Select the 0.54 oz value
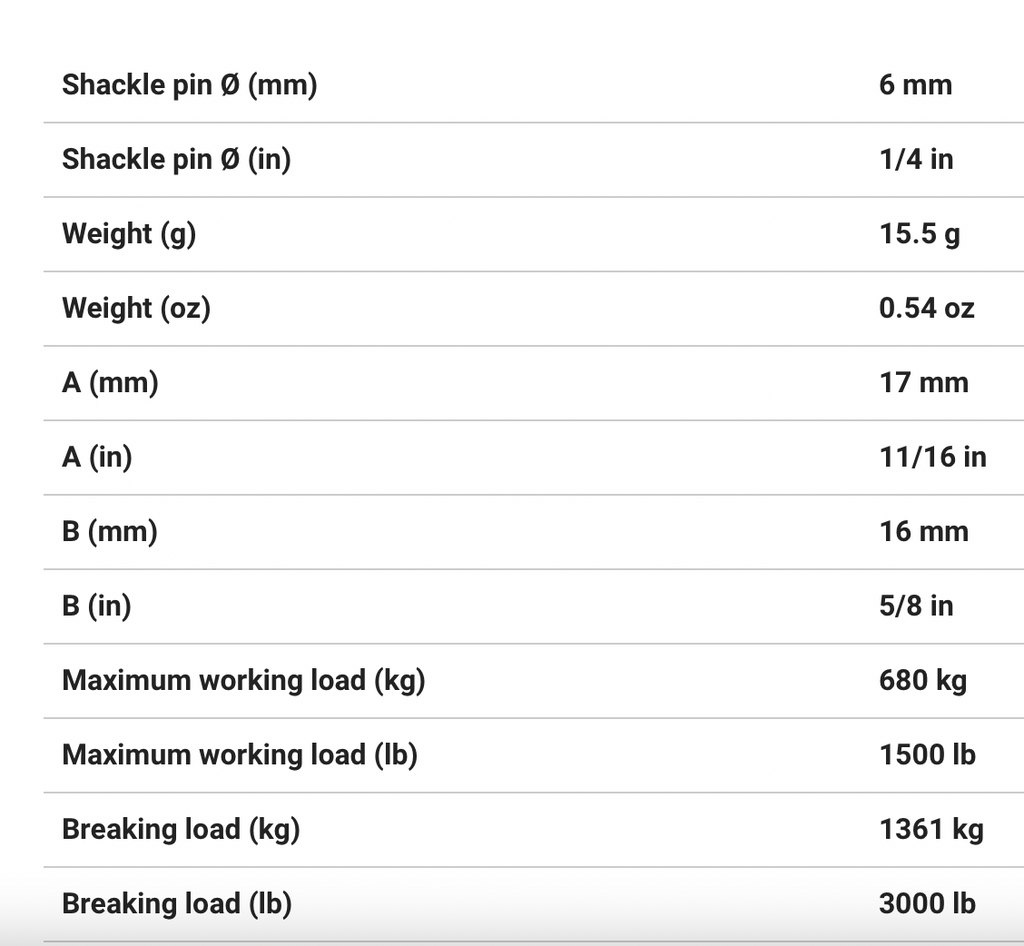This screenshot has height=946, width=1024. point(926,308)
